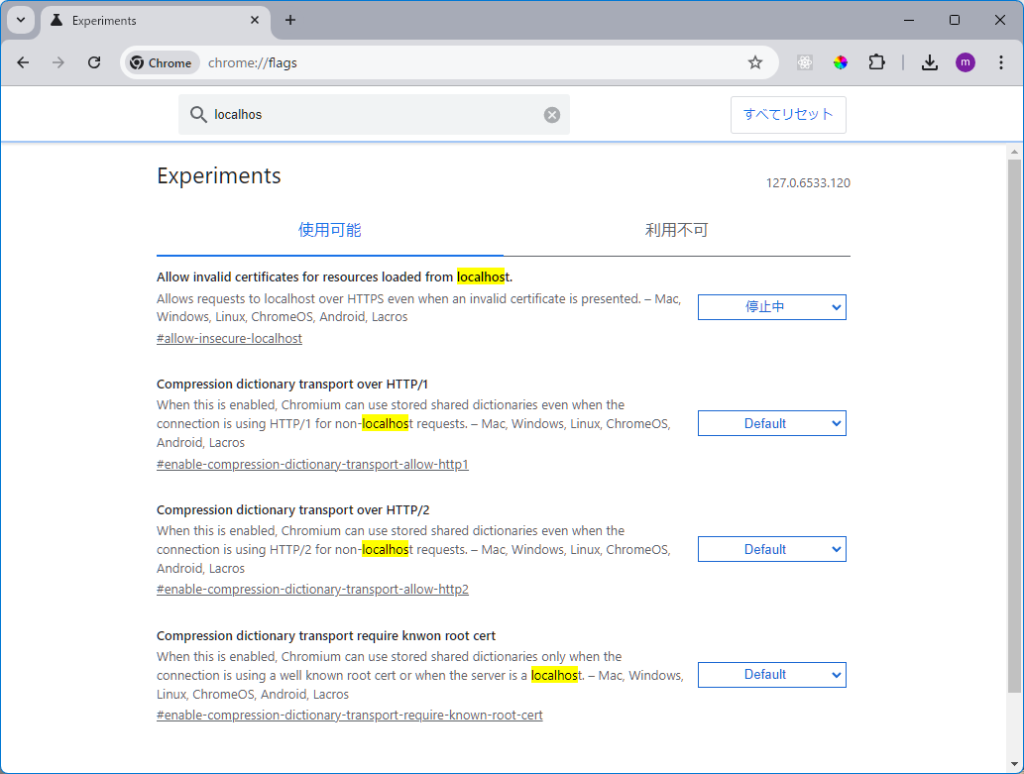Click in the flags search field

point(370,115)
